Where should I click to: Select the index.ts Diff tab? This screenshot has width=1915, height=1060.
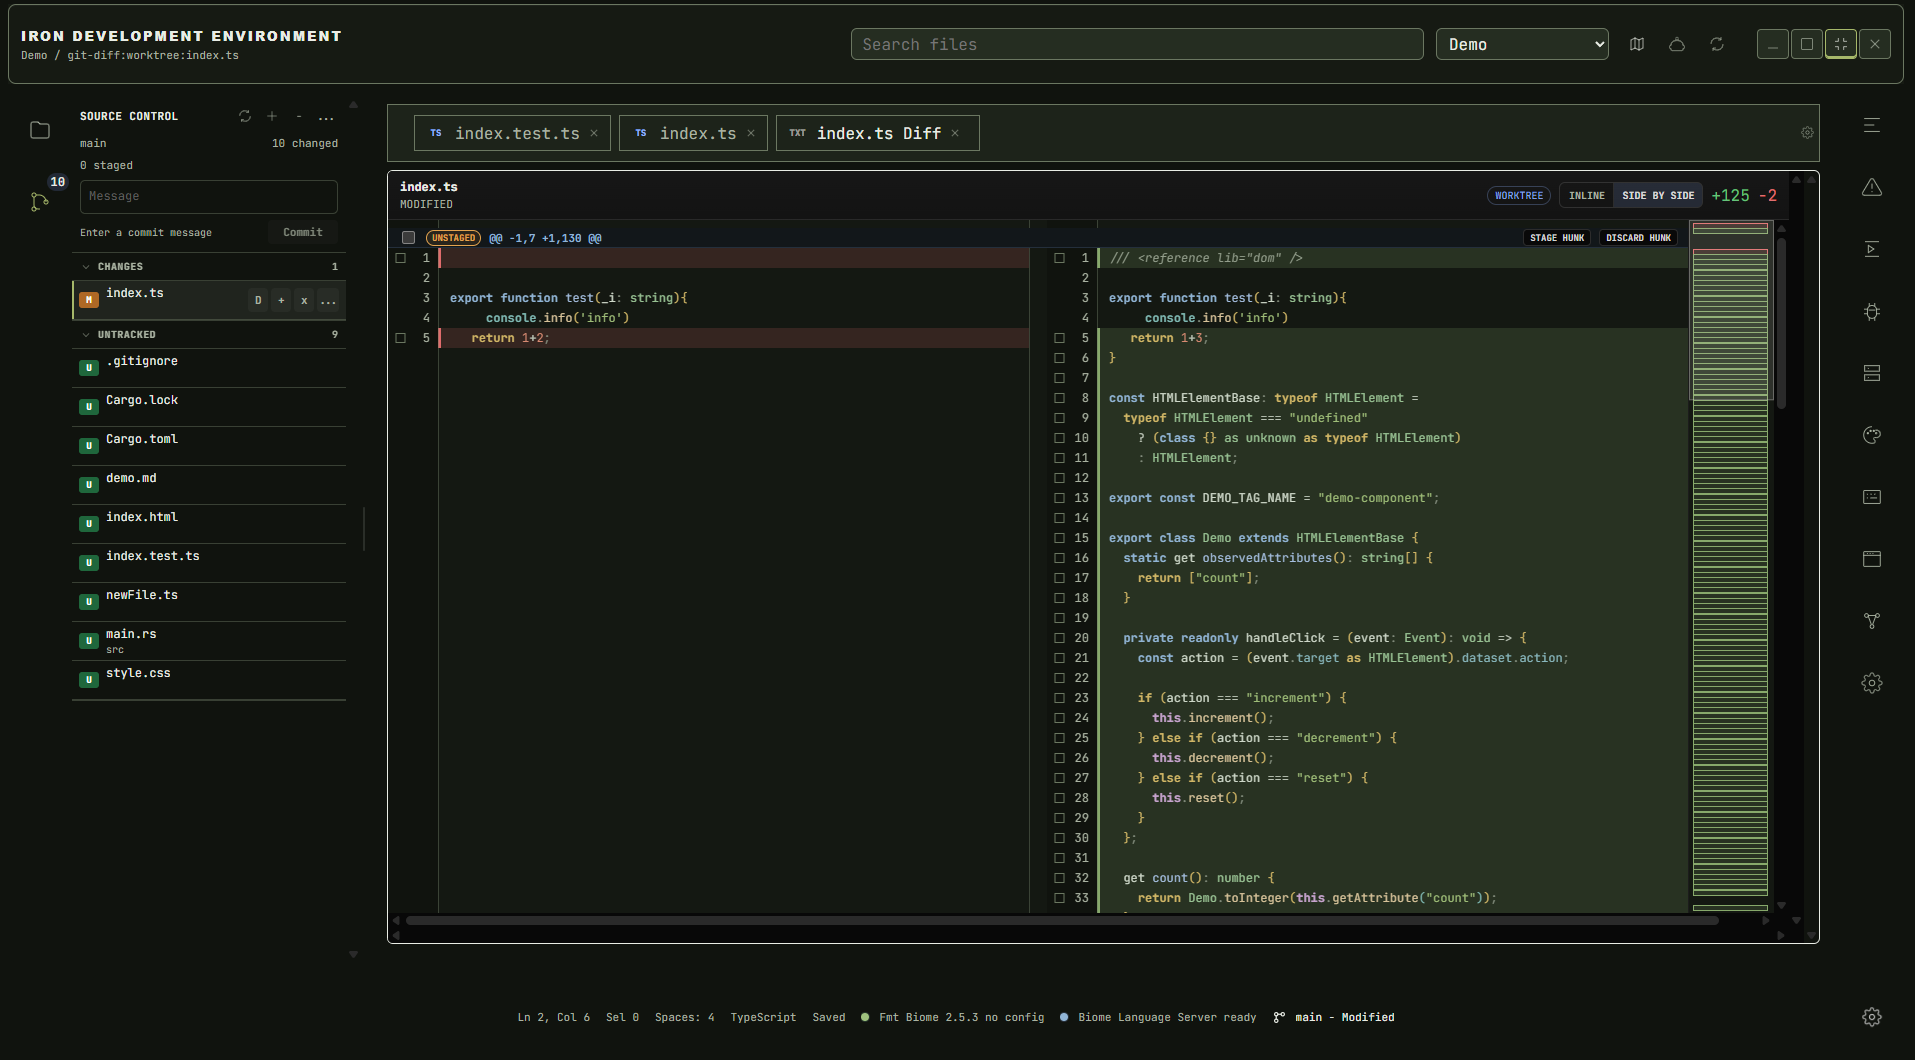click(x=877, y=133)
